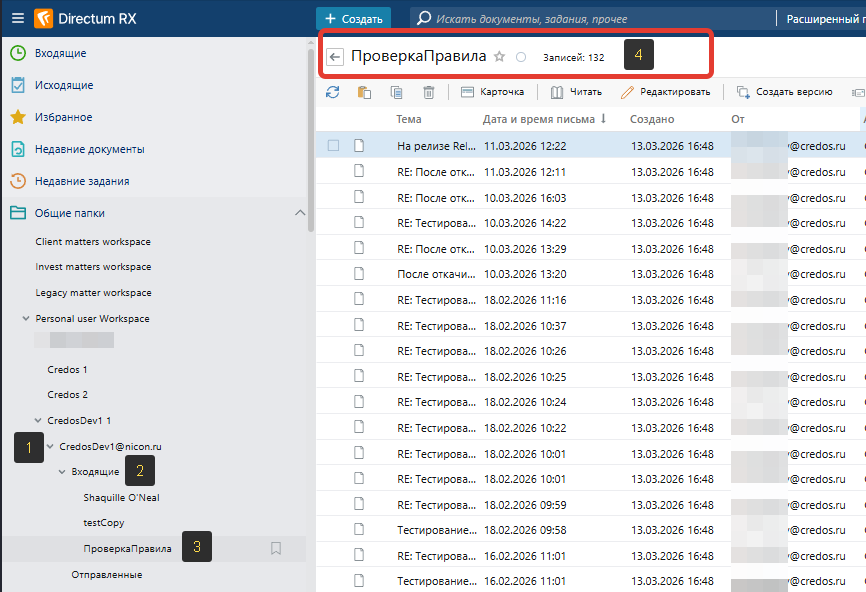Collapse the Personal user Workspace node
The image size is (866, 592).
point(26,319)
